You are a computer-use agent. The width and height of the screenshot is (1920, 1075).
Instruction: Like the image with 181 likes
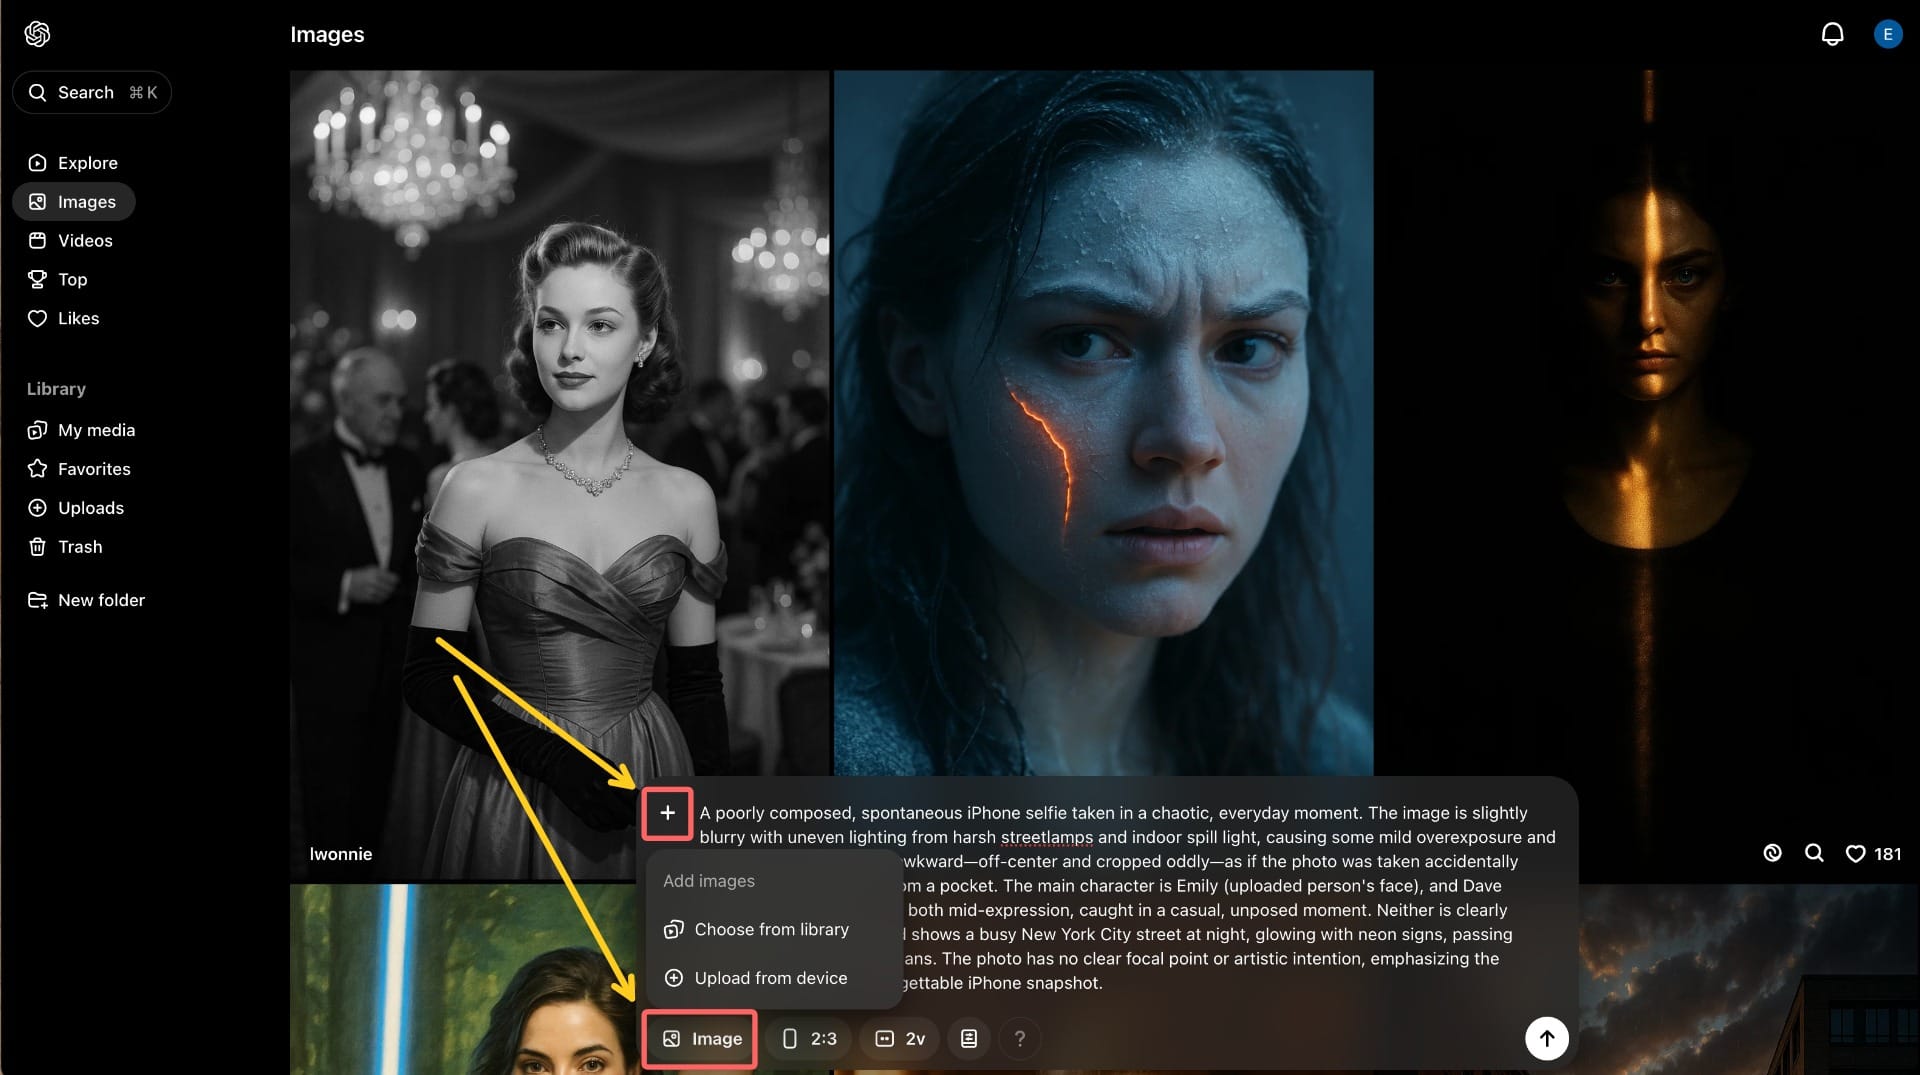tap(1855, 854)
